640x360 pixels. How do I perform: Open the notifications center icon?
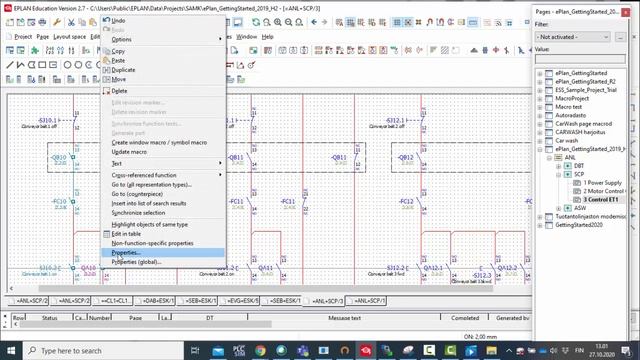626,351
